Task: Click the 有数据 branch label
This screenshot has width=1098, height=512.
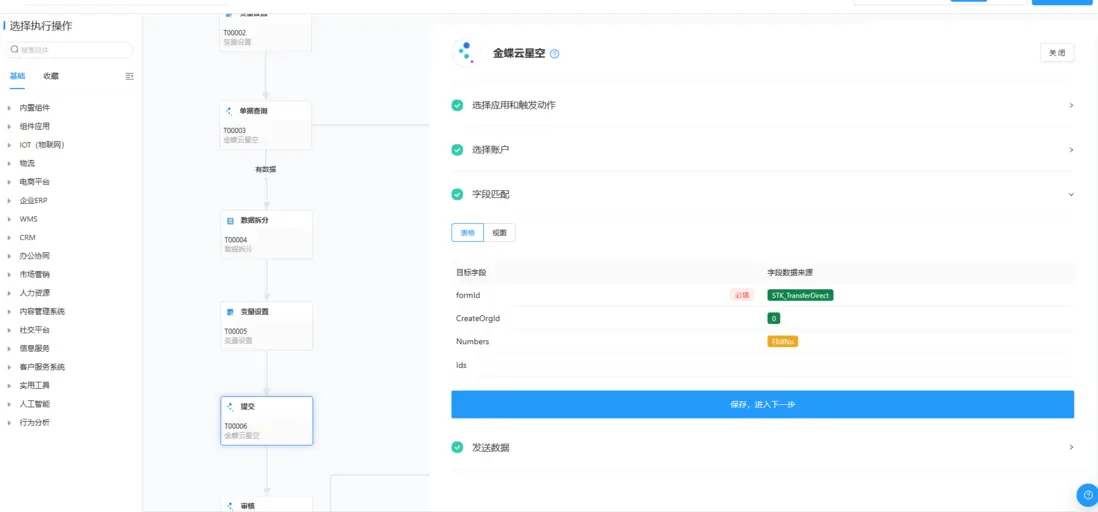Action: pos(265,169)
